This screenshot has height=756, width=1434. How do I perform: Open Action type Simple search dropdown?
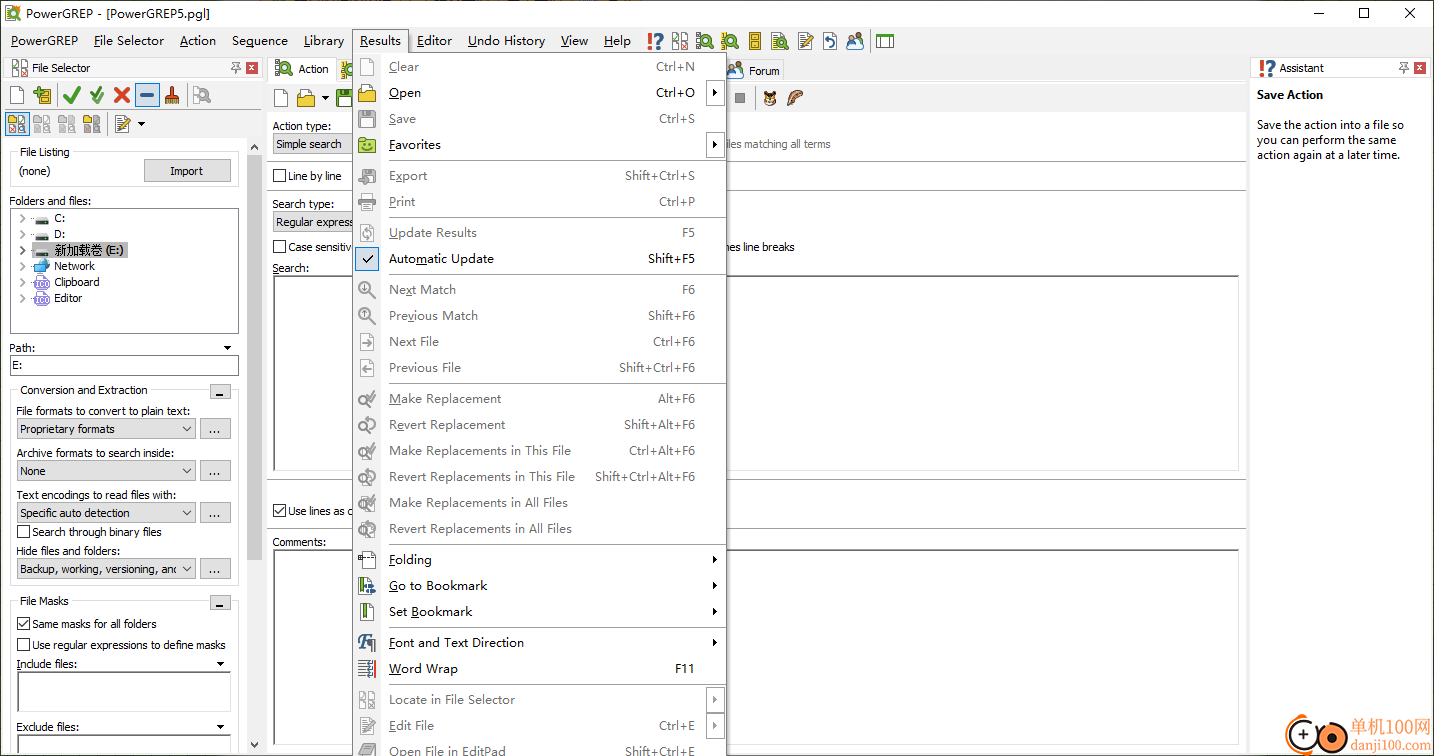tap(313, 144)
